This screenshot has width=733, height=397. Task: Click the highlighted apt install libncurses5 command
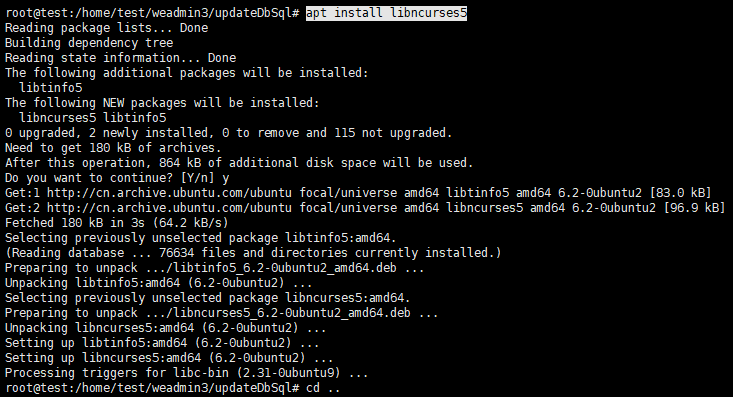tap(386, 13)
